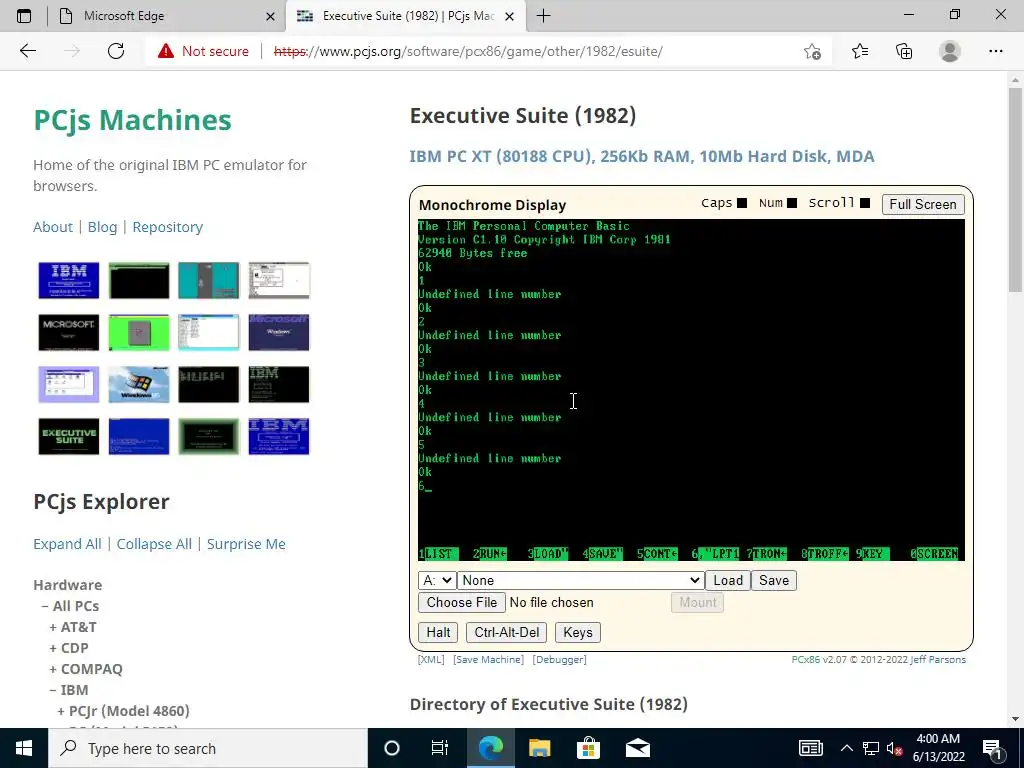This screenshot has height=768, width=1024.
Task: Halt the emulated machine
Action: point(438,632)
